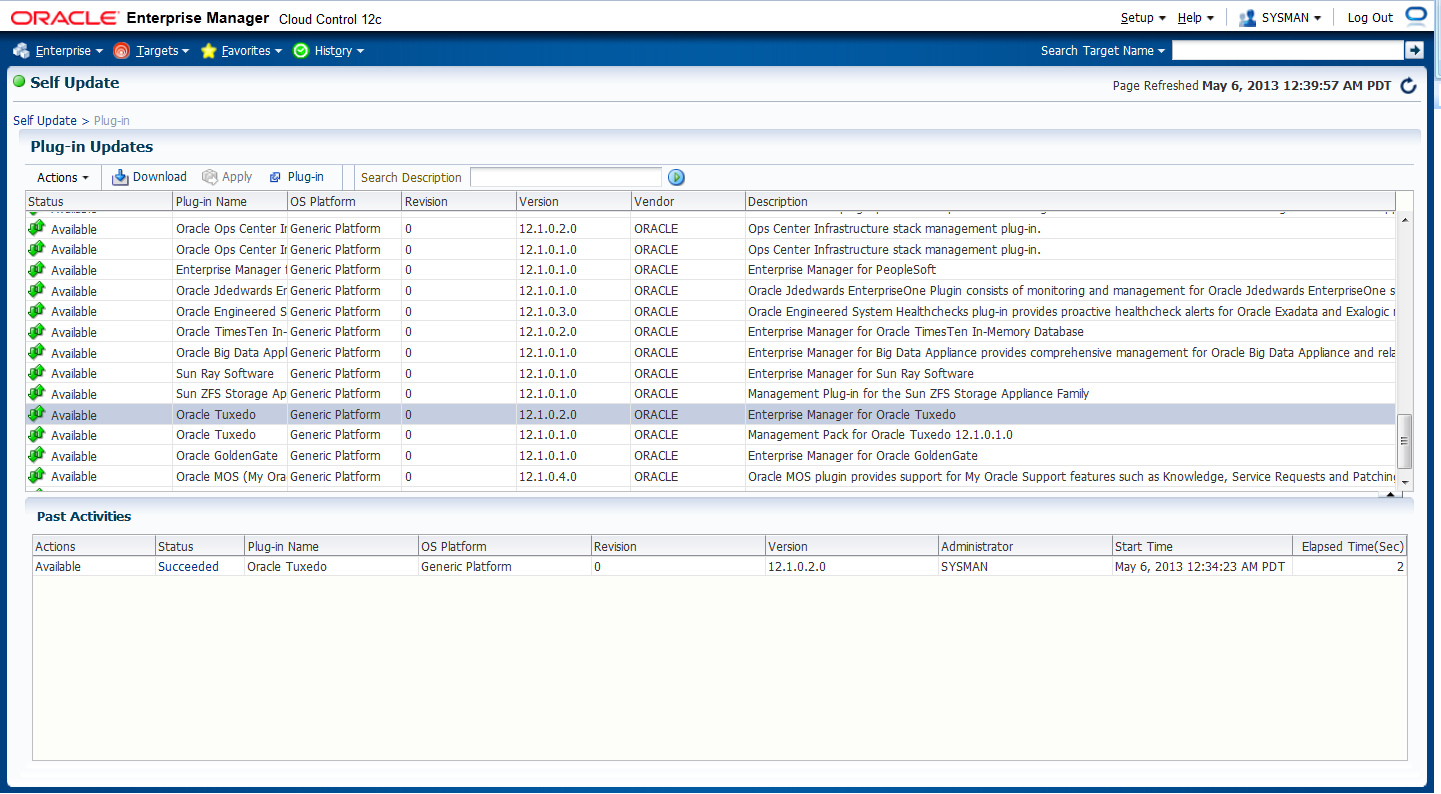Click 'Management Pack for Oracle Tuxedo 12.1.0.1.0' description
The height and width of the screenshot is (794, 1441).
tap(880, 435)
